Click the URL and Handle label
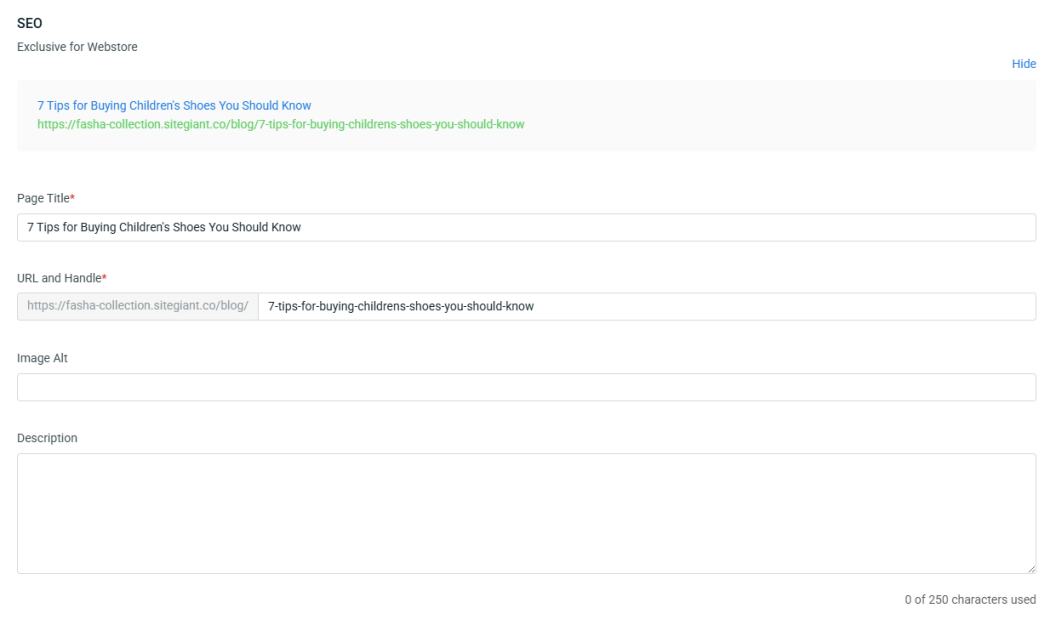The height and width of the screenshot is (625, 1056). tap(58, 278)
